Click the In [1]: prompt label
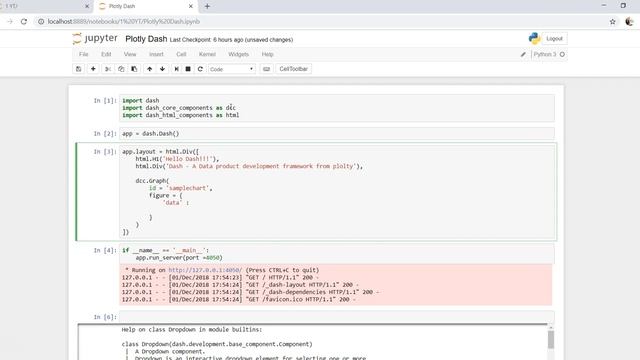Screen dimensions: 640x360 [x=105, y=100]
